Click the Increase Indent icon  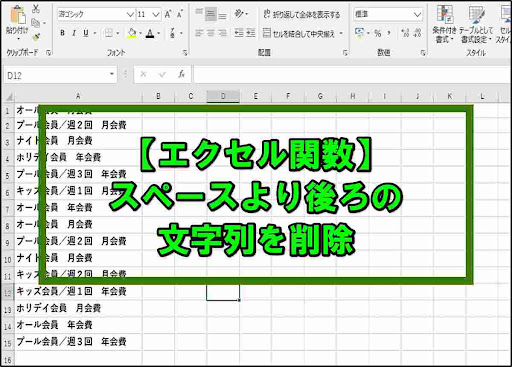(250, 33)
